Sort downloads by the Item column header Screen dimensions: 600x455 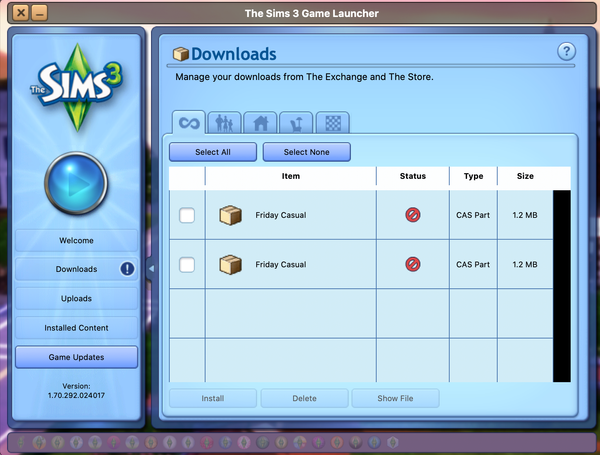290,176
